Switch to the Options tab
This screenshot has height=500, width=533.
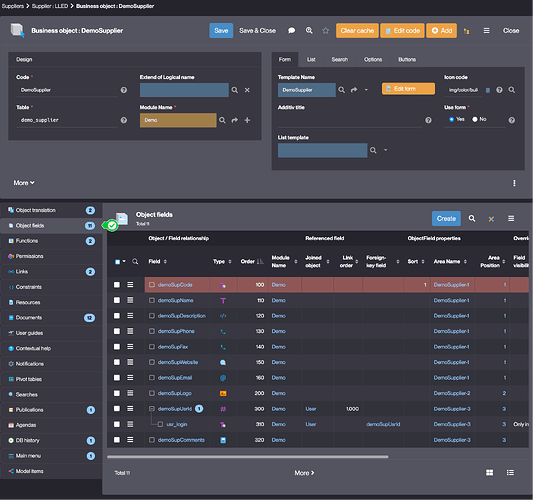[373, 59]
